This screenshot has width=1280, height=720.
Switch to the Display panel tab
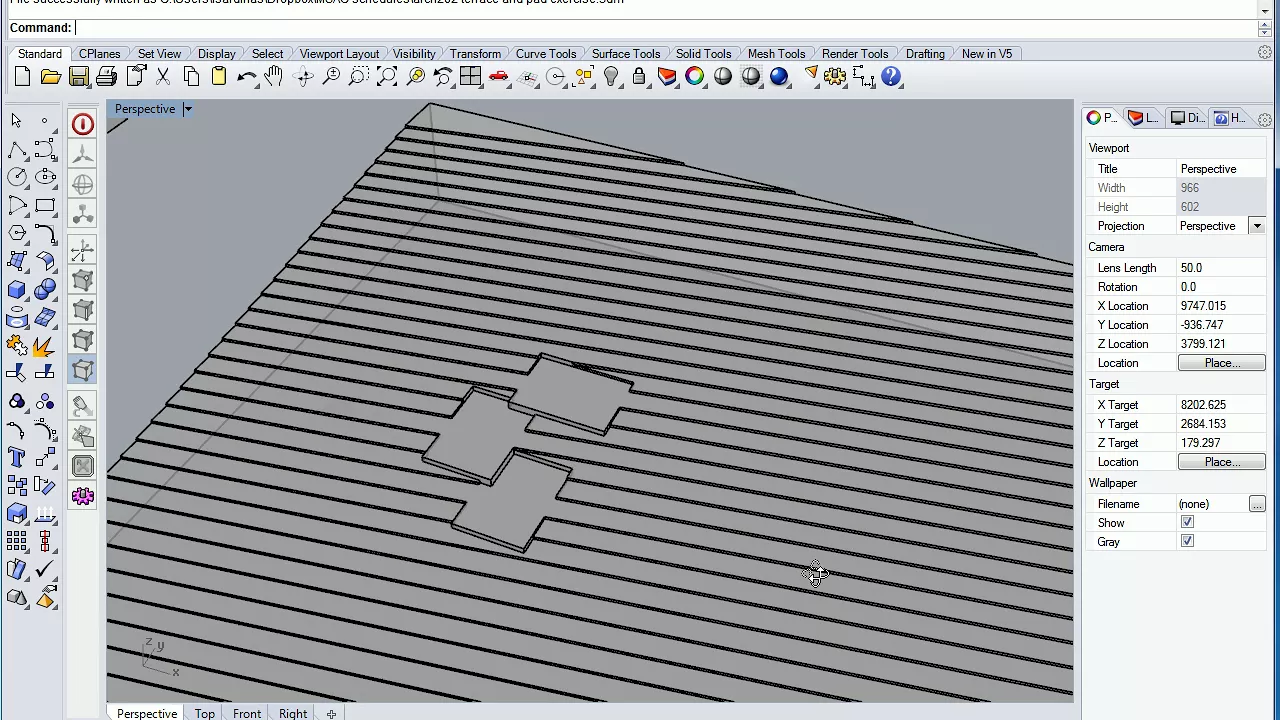(x=1186, y=118)
